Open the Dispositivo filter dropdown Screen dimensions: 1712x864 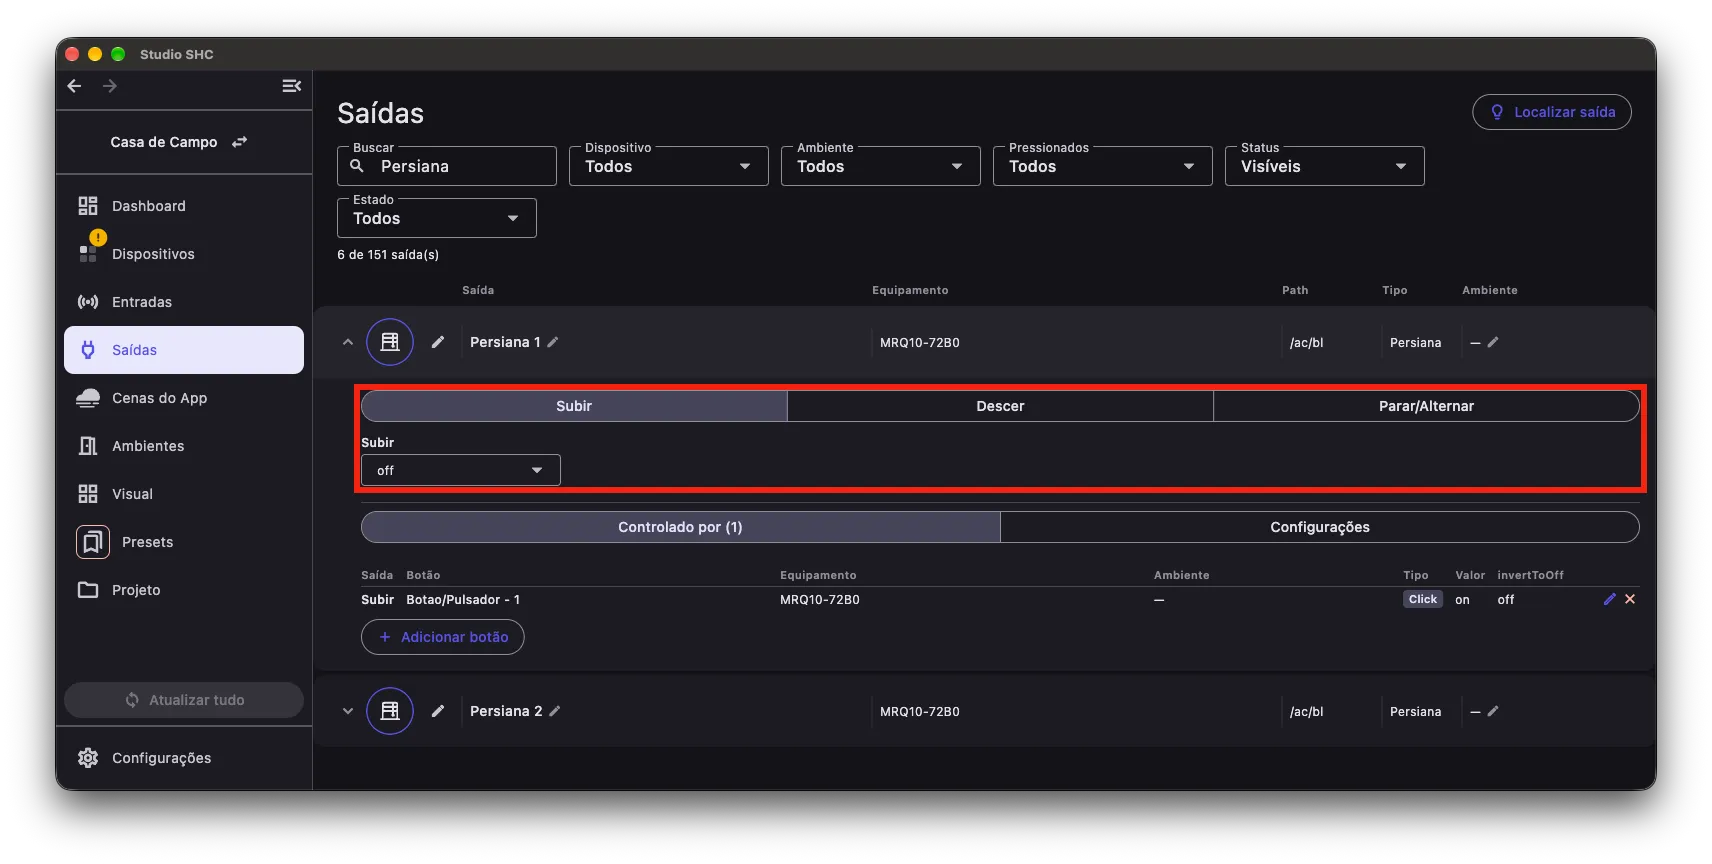pos(669,166)
